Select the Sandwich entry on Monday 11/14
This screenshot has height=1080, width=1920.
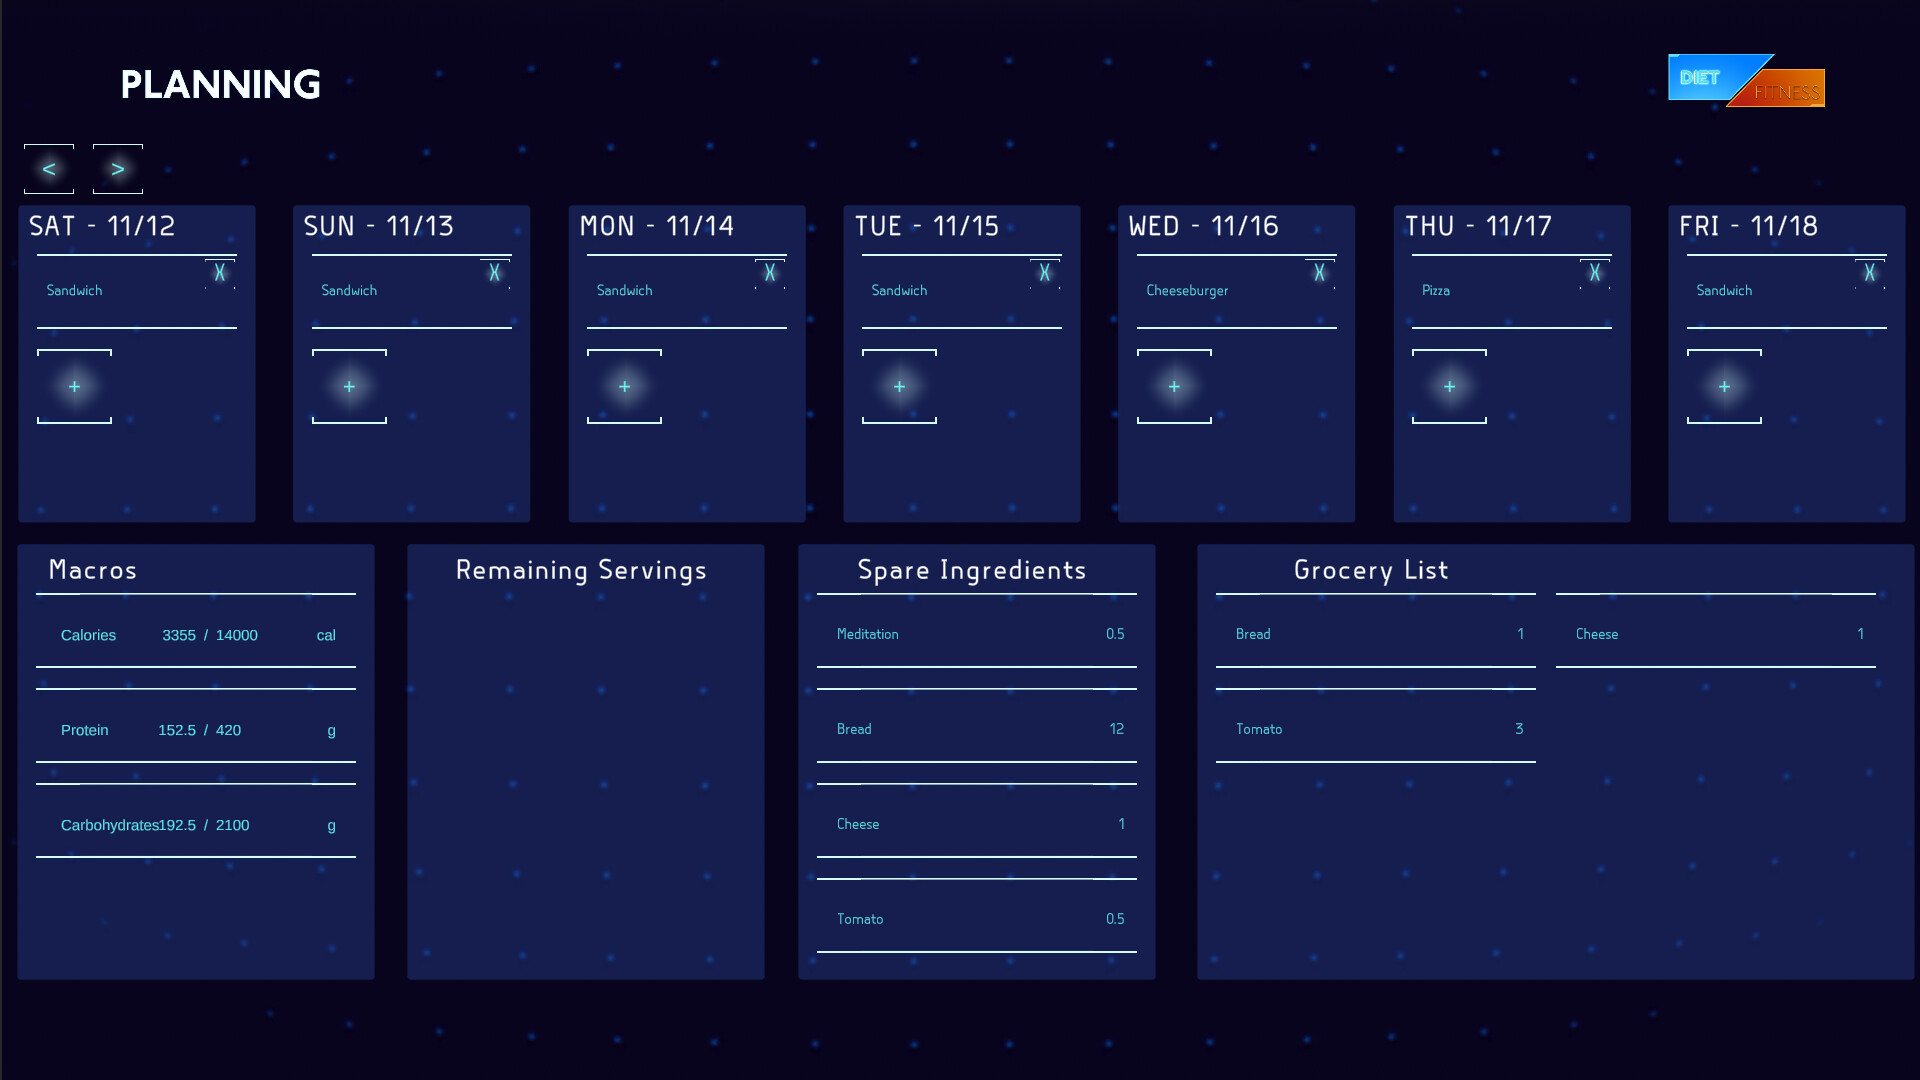(624, 290)
